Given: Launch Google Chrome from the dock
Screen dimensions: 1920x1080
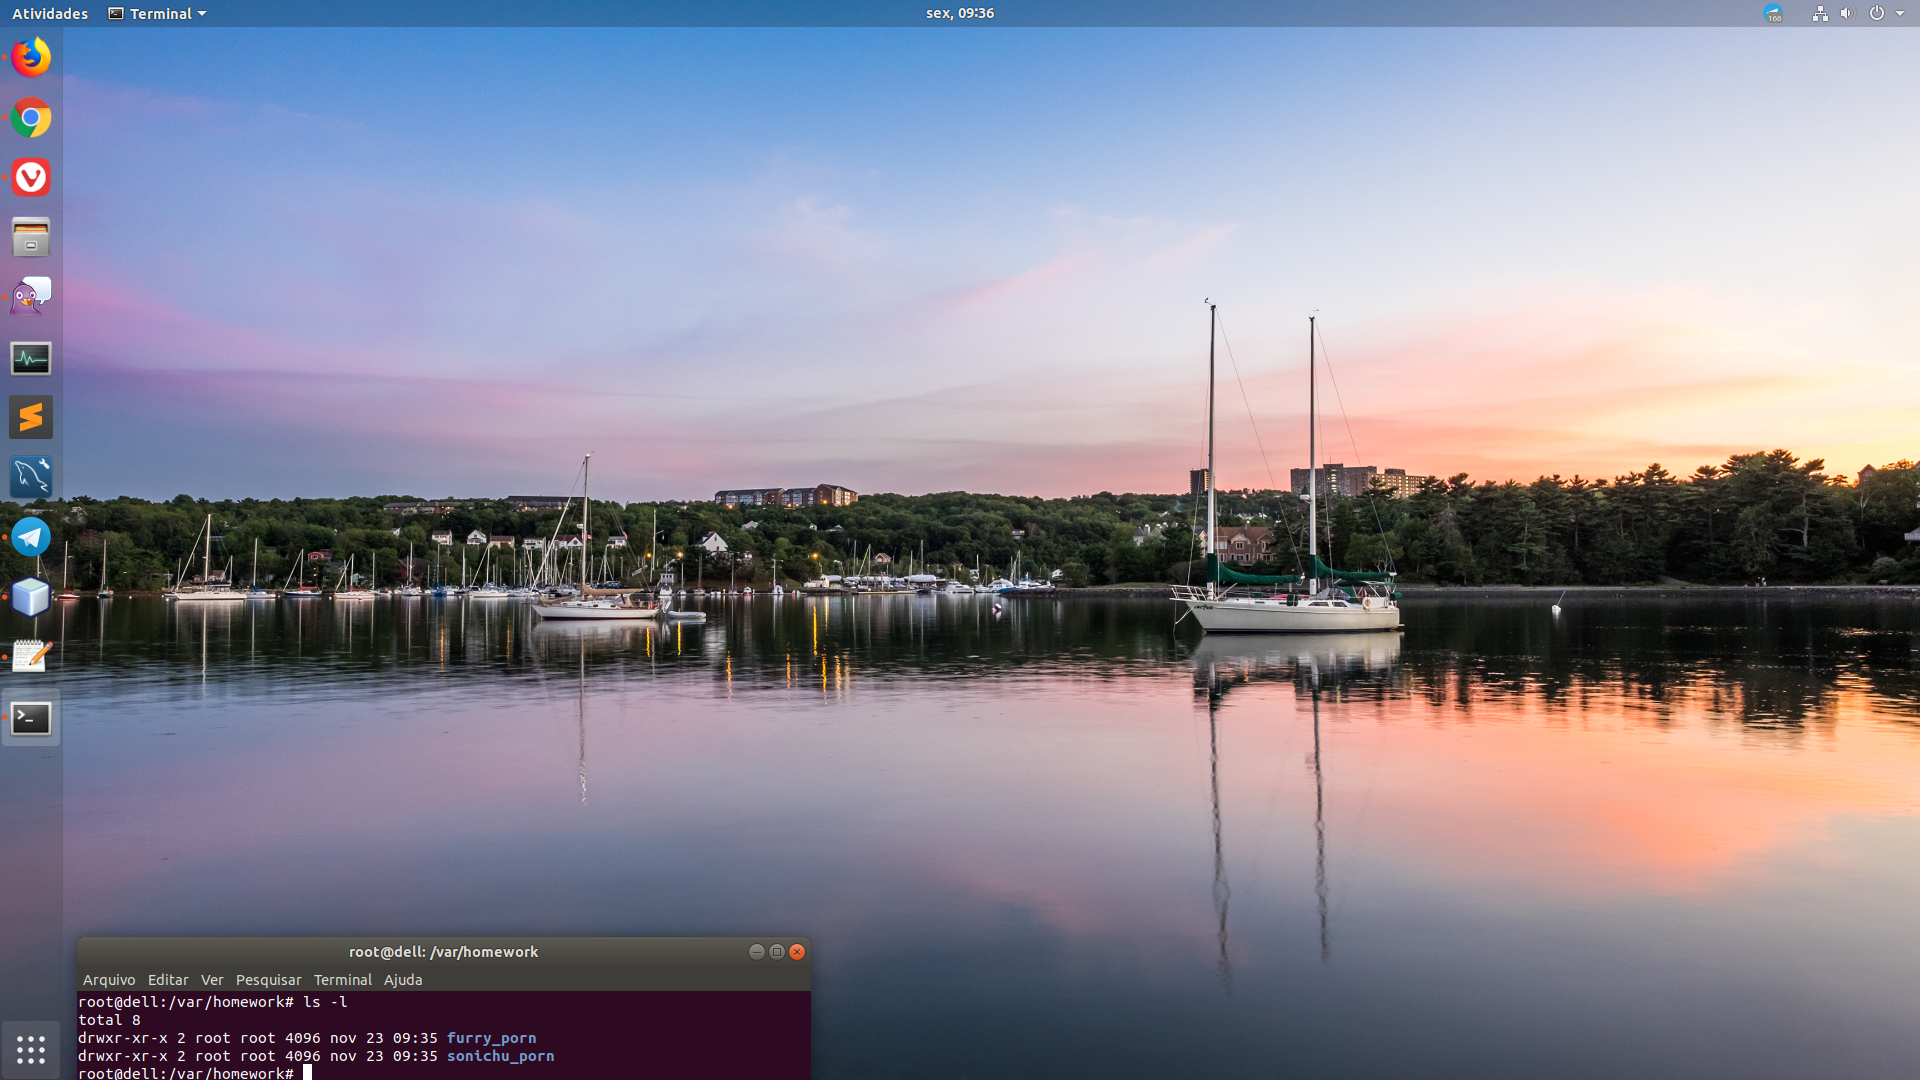Looking at the screenshot, I should [x=31, y=118].
